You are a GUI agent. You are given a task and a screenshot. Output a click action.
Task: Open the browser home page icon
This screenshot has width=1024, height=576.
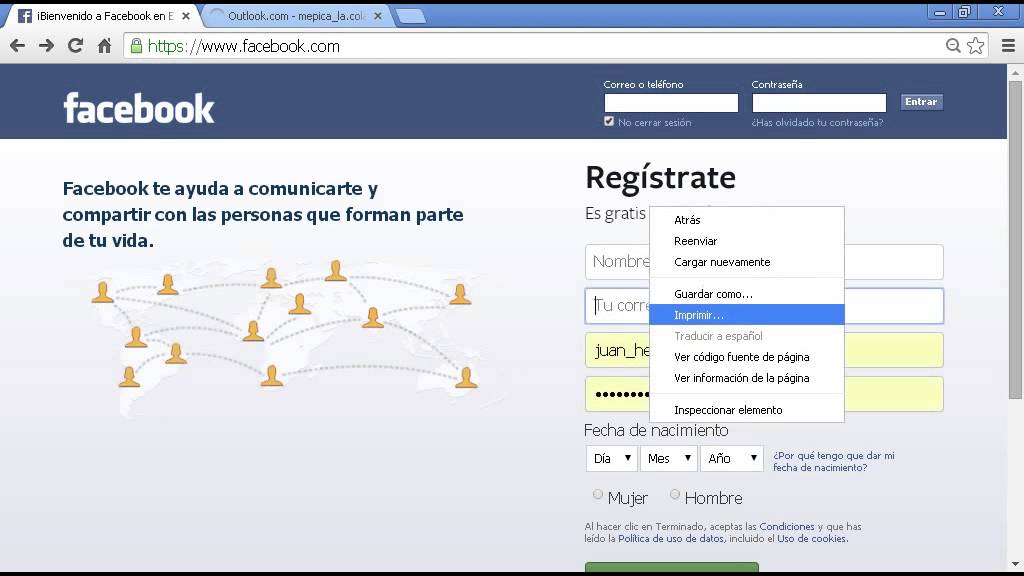[x=104, y=46]
